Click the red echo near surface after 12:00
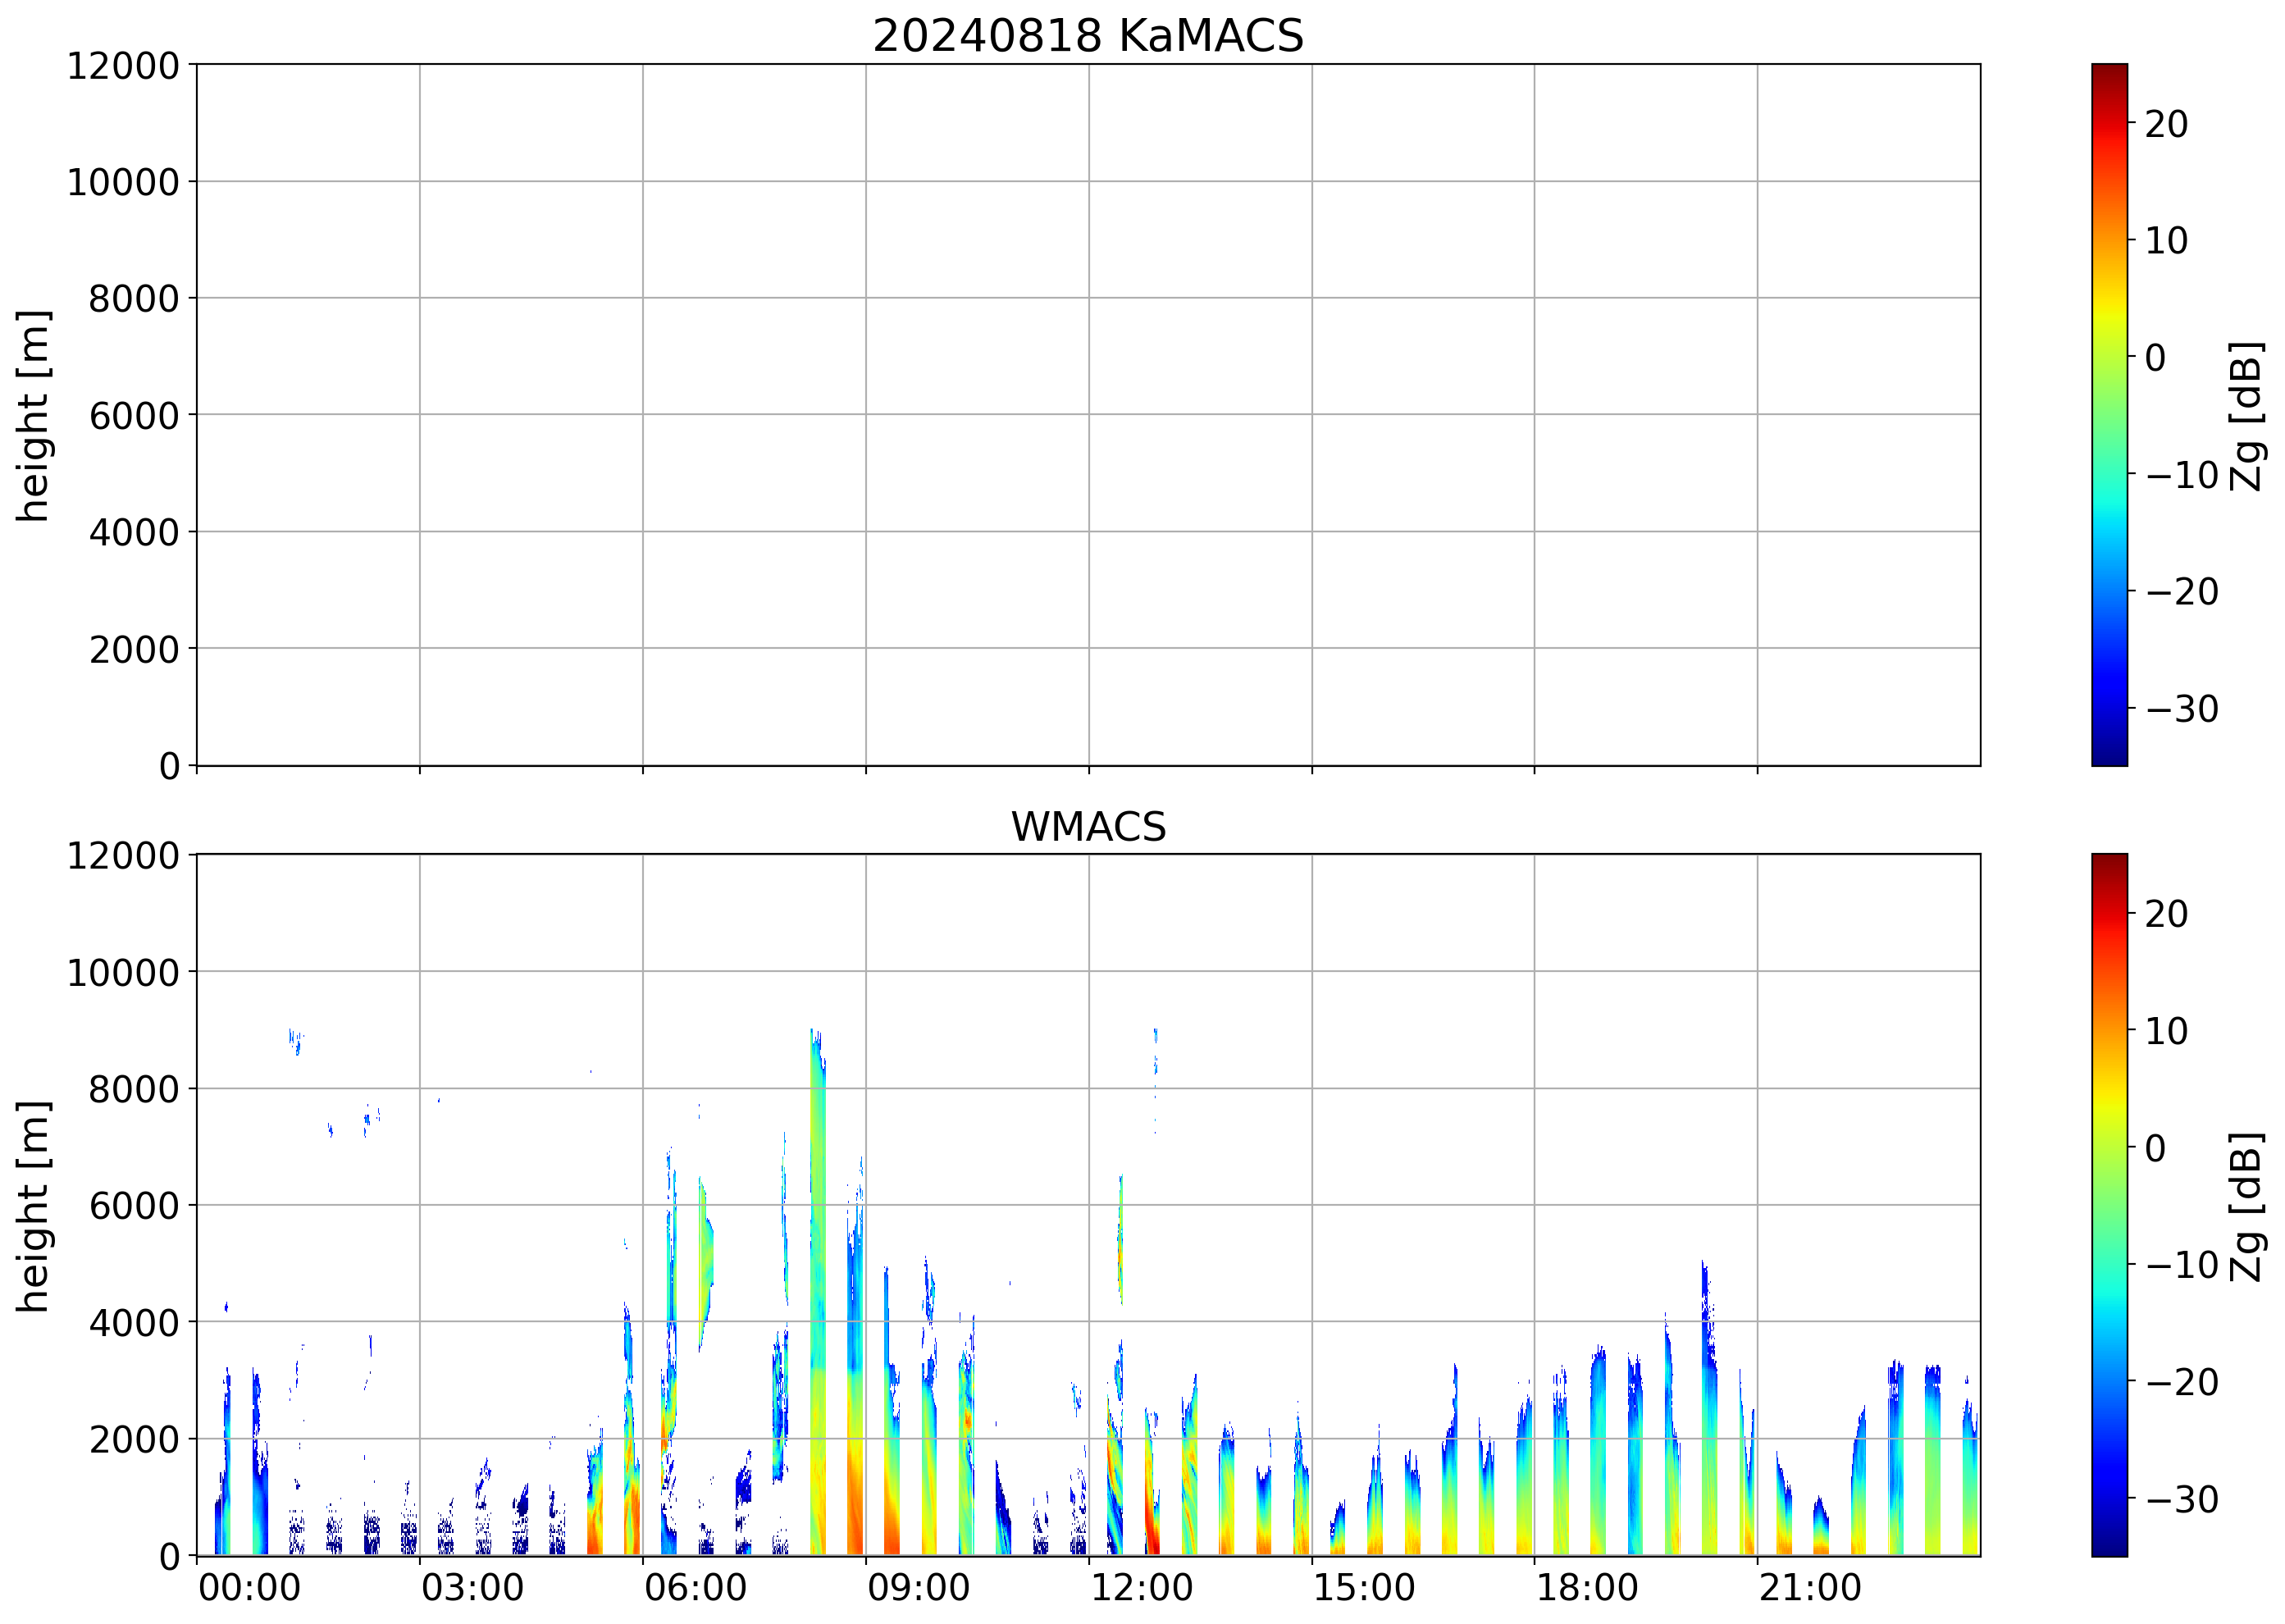2285x1624 pixels. click(1151, 1530)
